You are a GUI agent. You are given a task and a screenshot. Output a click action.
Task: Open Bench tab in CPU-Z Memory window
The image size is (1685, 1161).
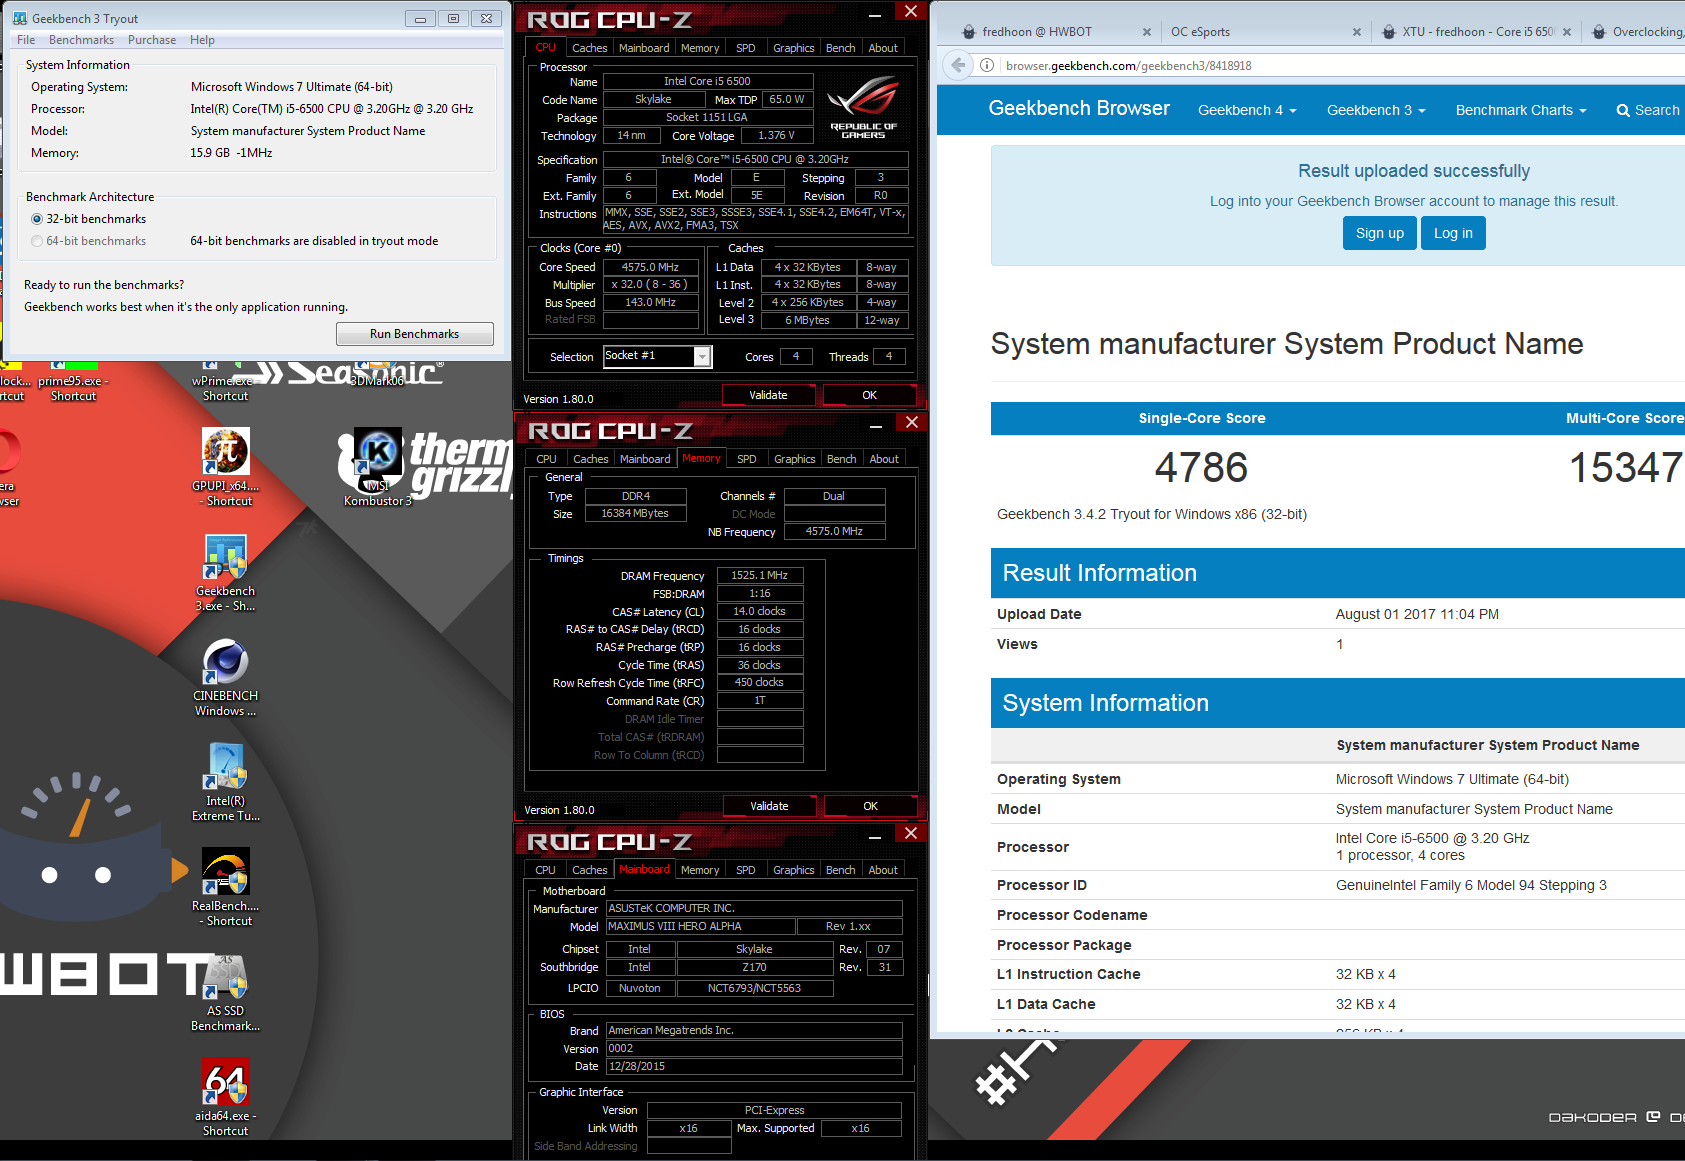pyautogui.click(x=842, y=459)
